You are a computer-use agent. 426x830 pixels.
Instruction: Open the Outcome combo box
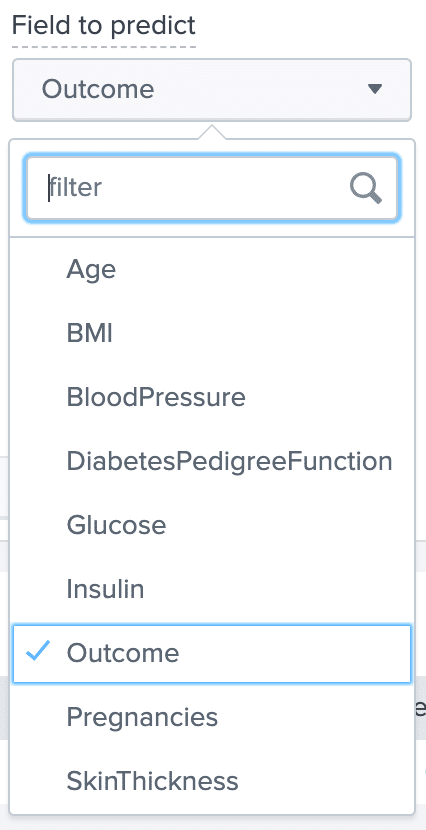point(212,89)
